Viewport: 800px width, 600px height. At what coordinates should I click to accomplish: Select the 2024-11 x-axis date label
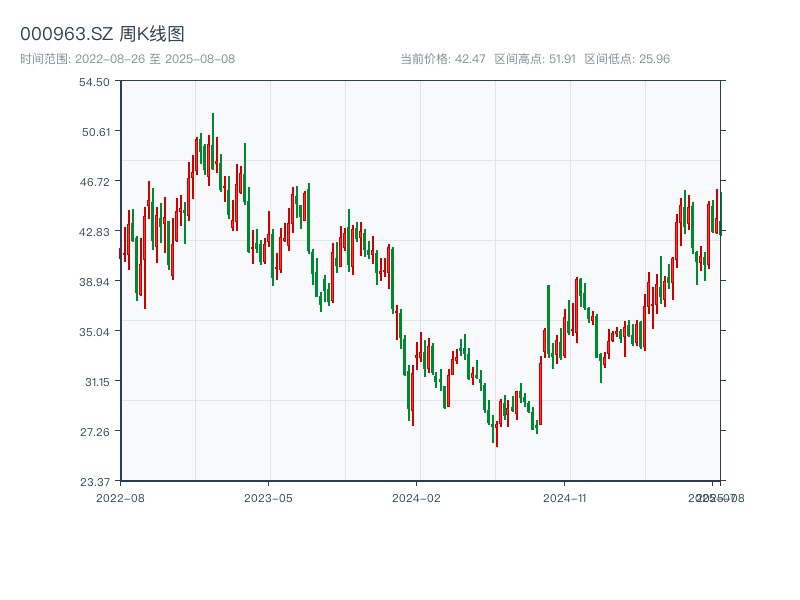[x=565, y=497]
